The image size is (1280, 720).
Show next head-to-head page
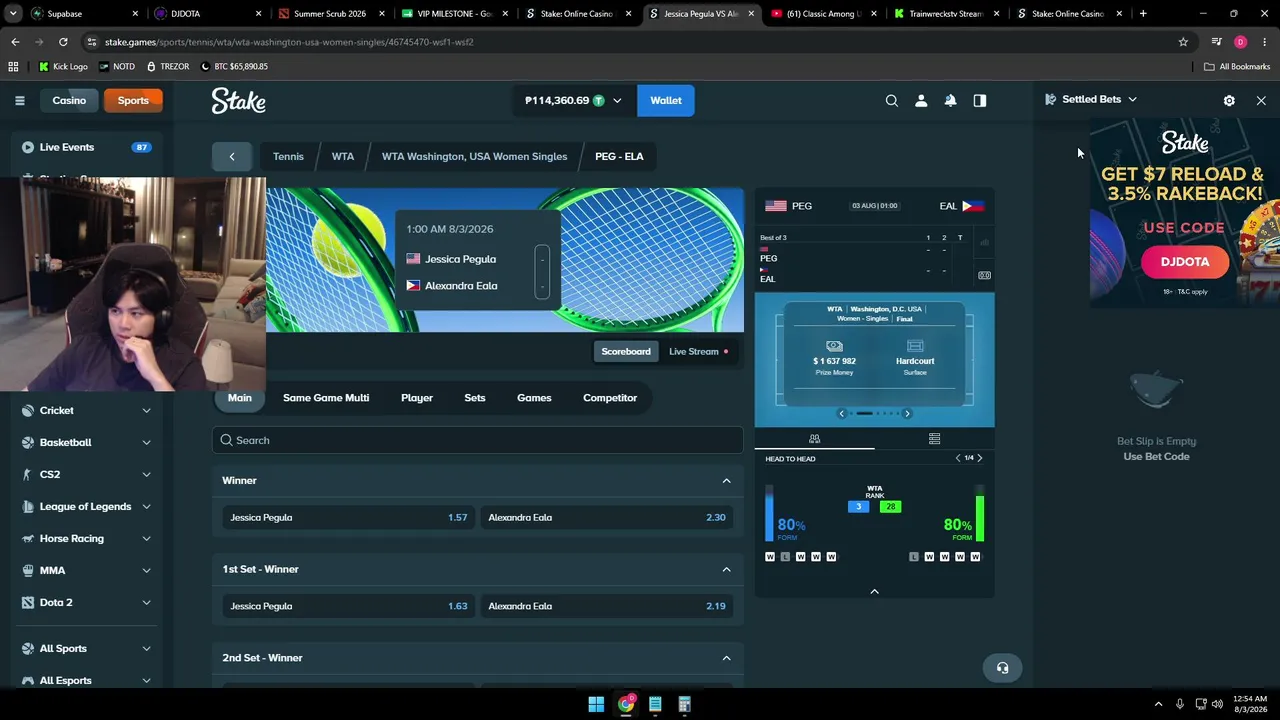980,458
